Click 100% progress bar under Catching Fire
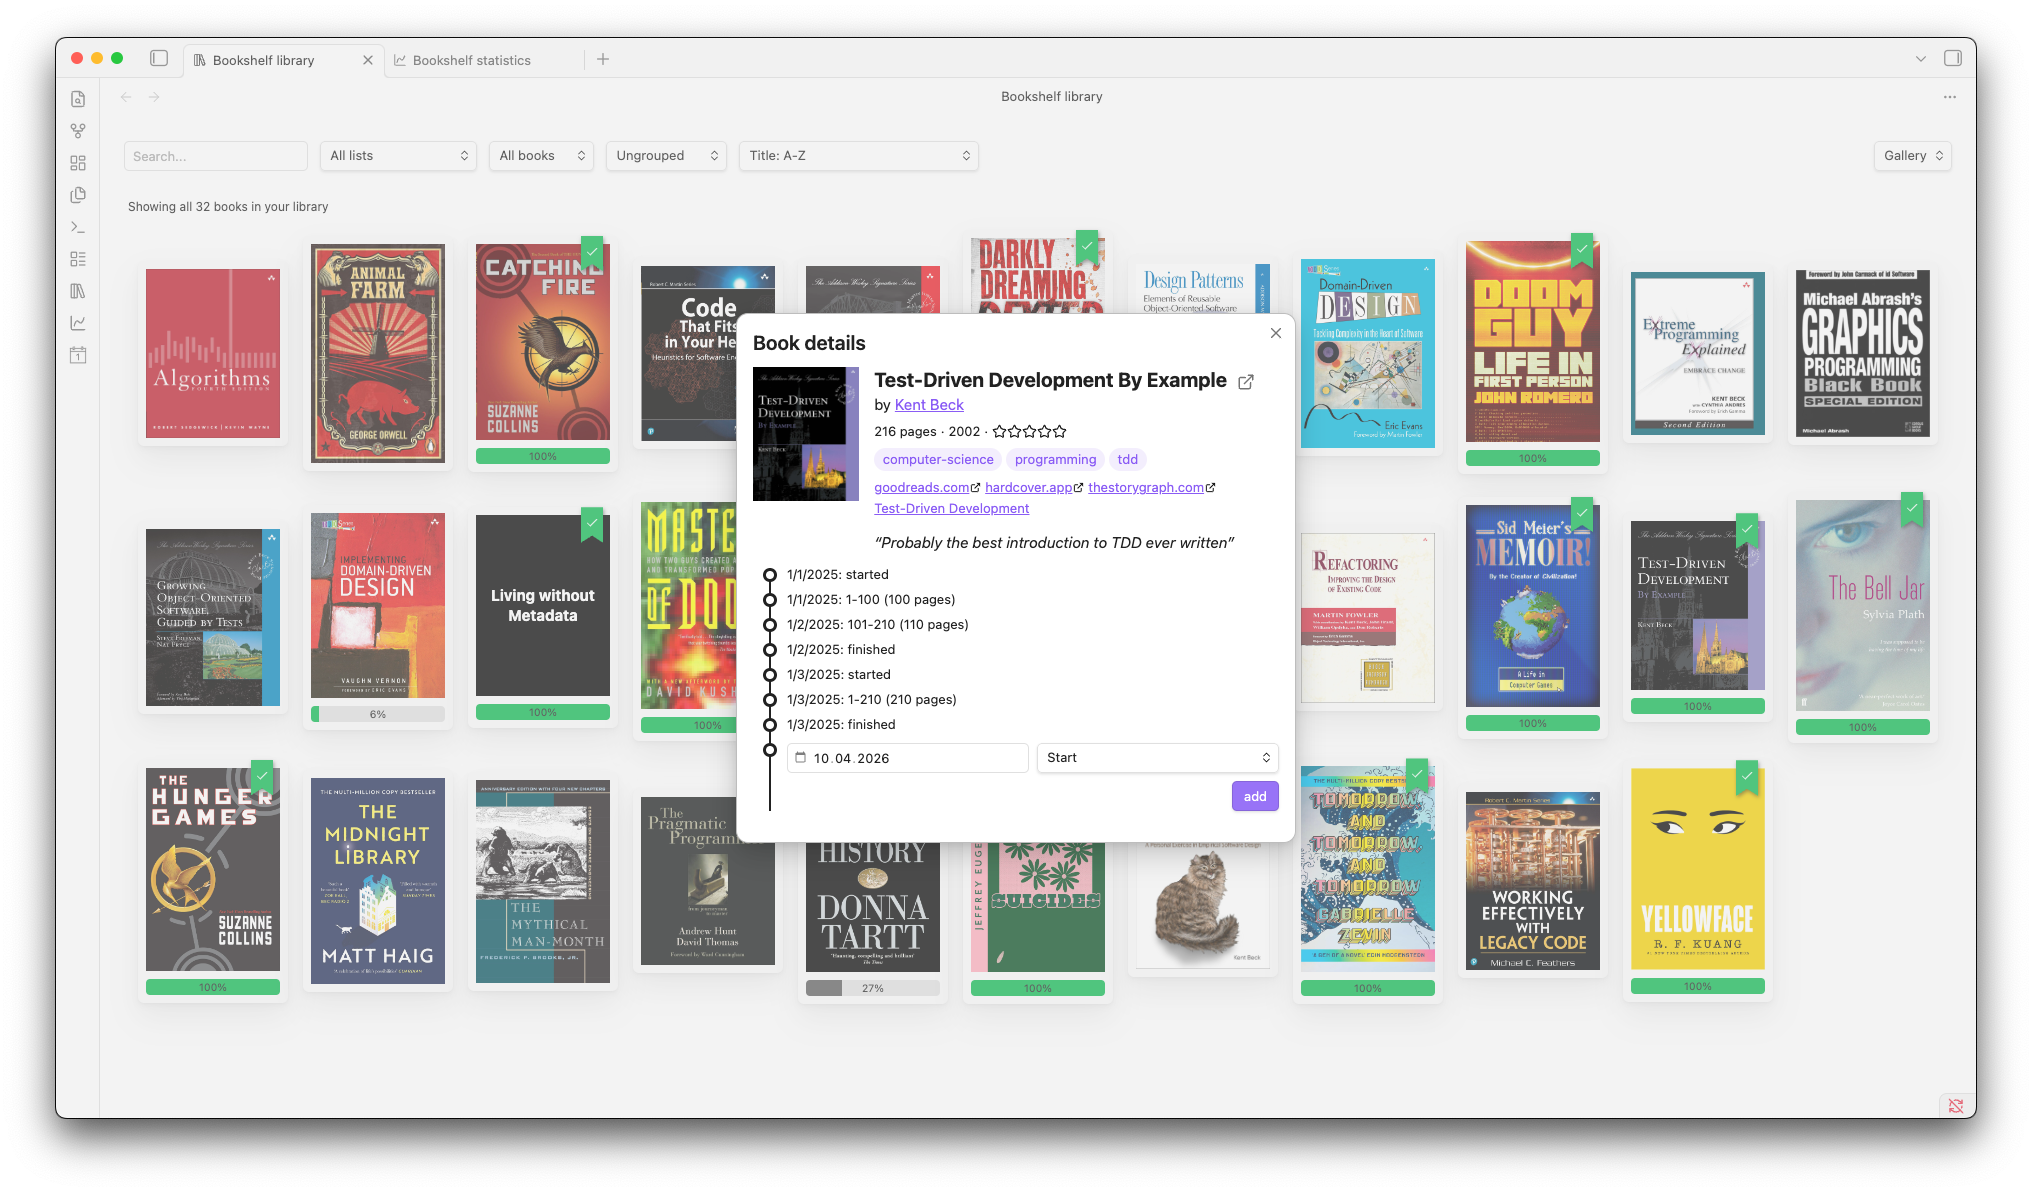This screenshot has width=2032, height=1192. pos(543,456)
